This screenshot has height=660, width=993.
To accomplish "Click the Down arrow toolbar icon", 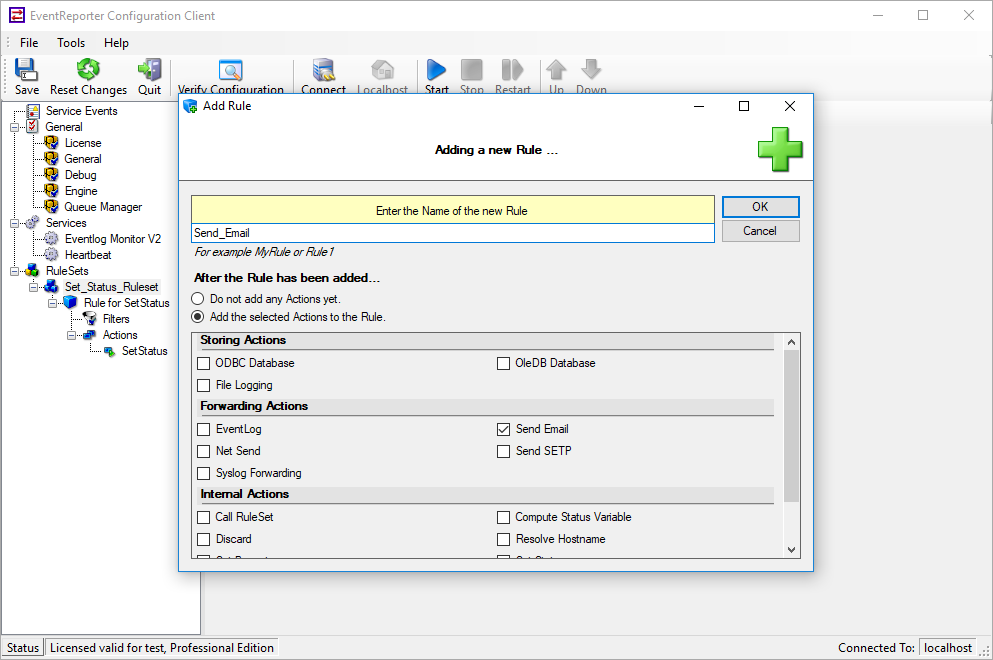I will (591, 70).
